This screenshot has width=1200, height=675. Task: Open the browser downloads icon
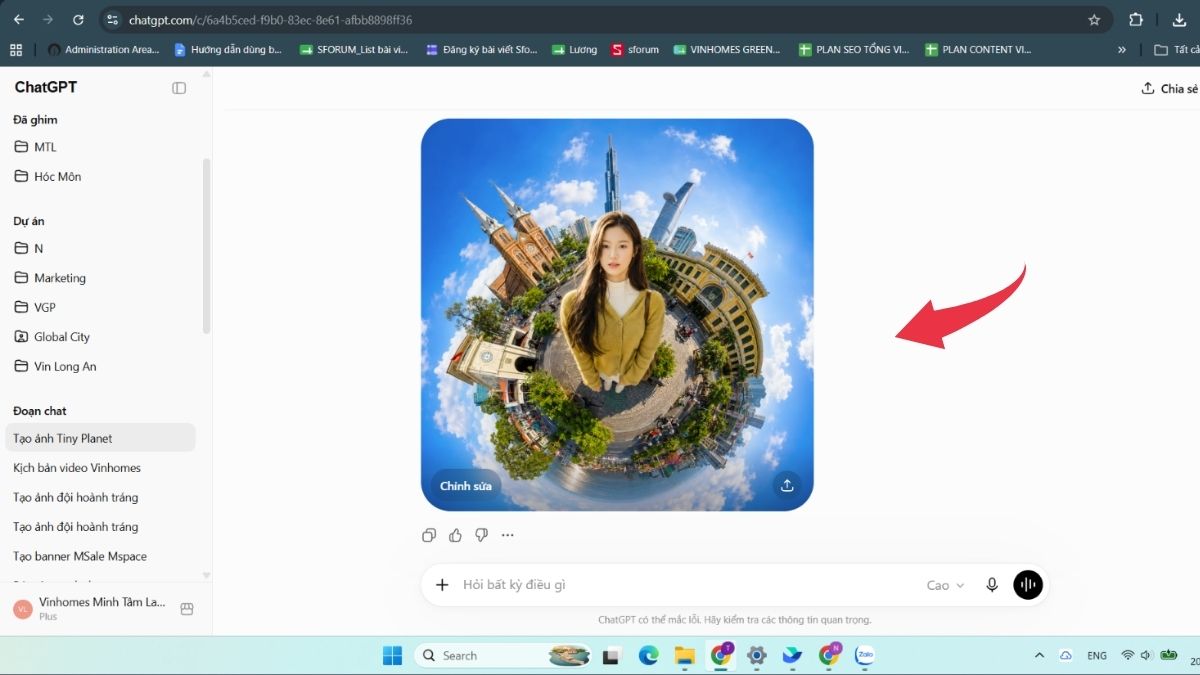(1179, 19)
